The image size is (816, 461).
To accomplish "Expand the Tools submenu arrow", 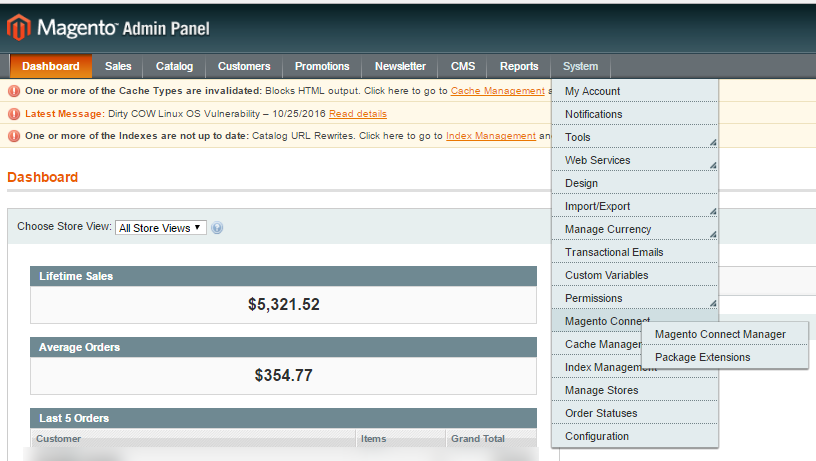I will pyautogui.click(x=713, y=143).
